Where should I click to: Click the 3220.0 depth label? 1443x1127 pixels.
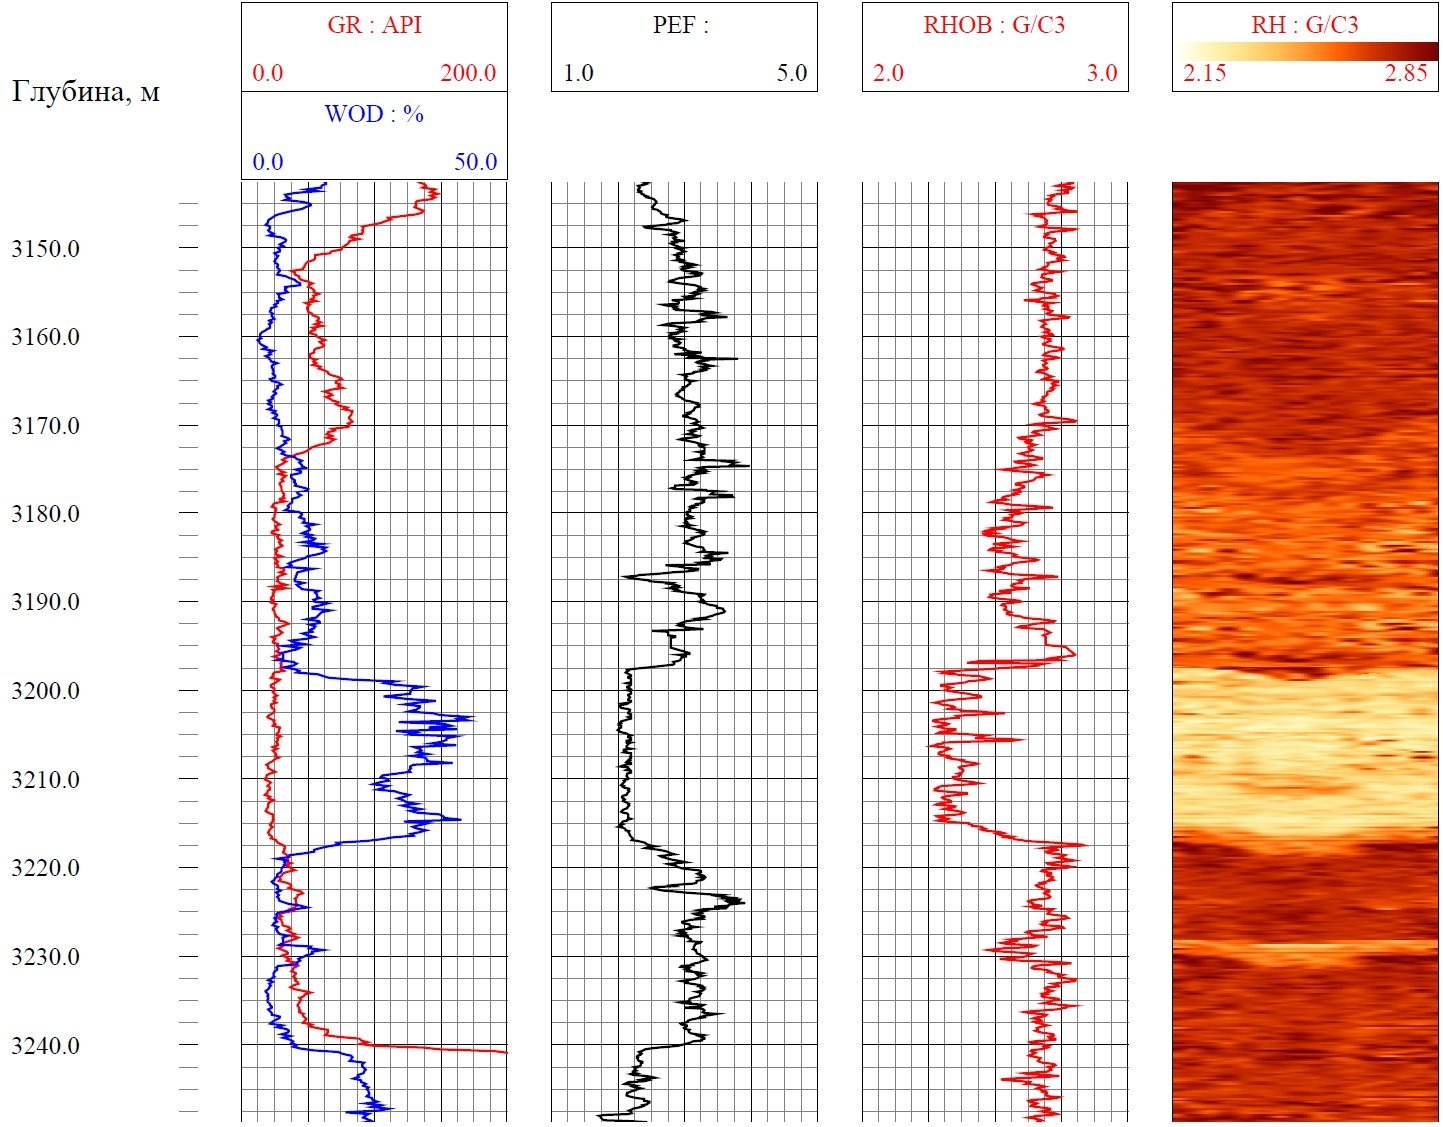[46, 868]
